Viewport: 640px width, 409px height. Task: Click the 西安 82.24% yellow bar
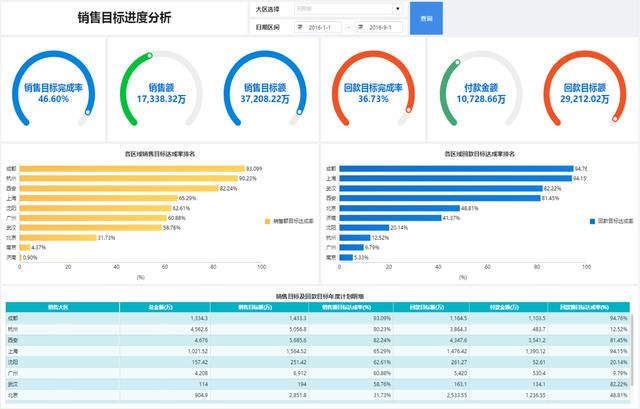coord(119,188)
